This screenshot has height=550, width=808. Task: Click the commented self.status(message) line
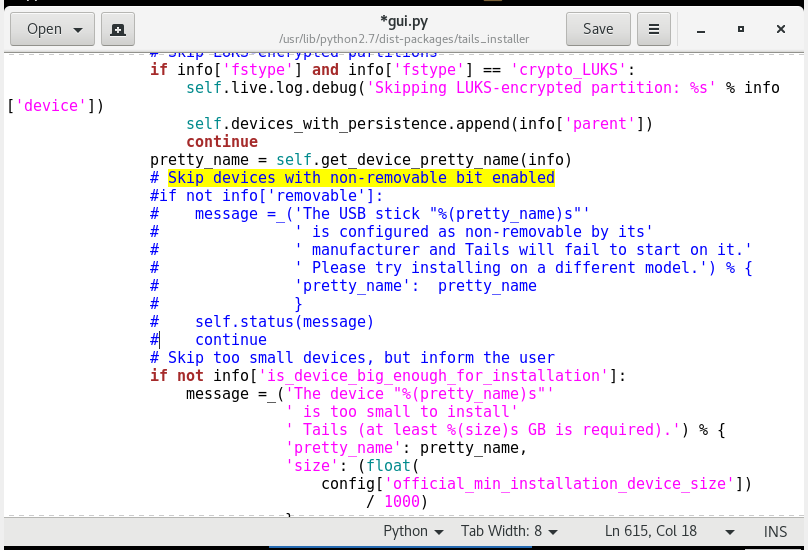click(284, 322)
